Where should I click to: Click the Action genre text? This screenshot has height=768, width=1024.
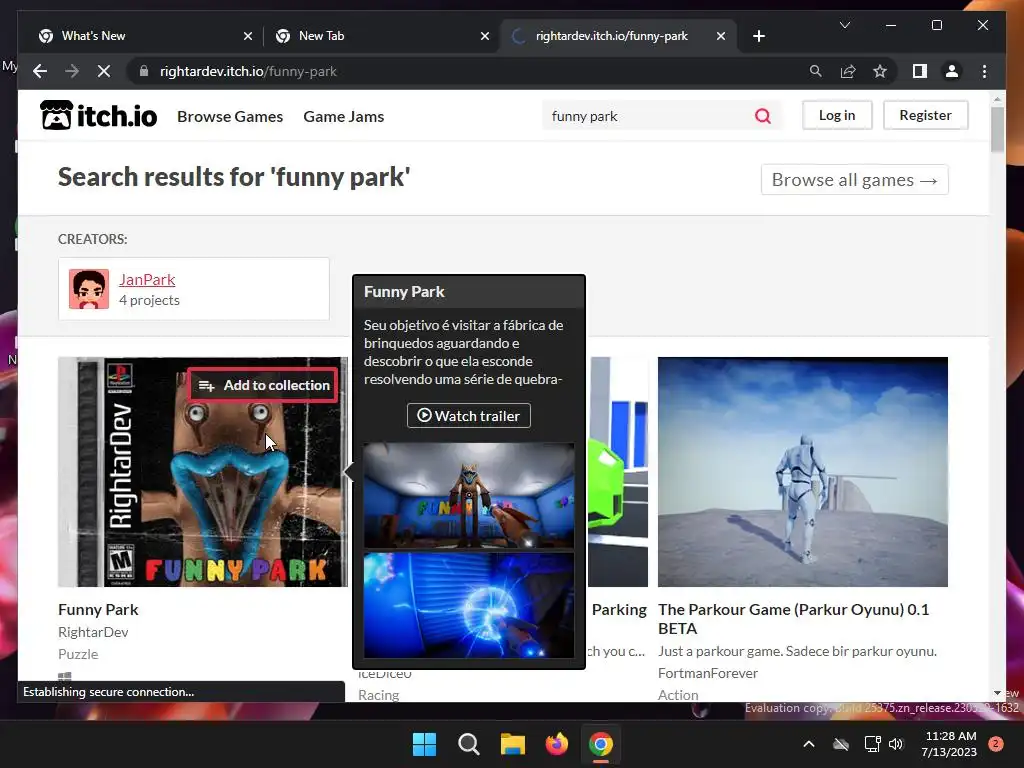pos(678,695)
